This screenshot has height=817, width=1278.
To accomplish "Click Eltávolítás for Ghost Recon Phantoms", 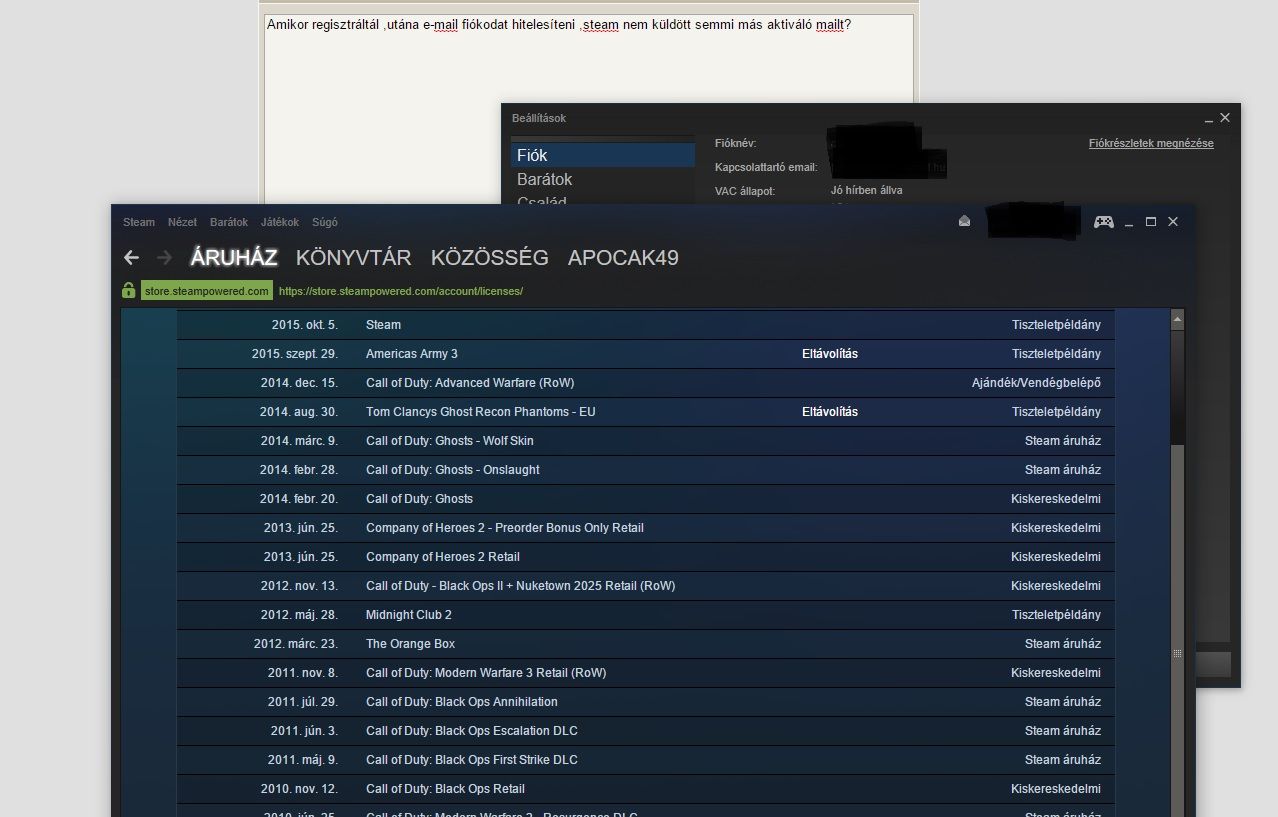I will [x=830, y=412].
